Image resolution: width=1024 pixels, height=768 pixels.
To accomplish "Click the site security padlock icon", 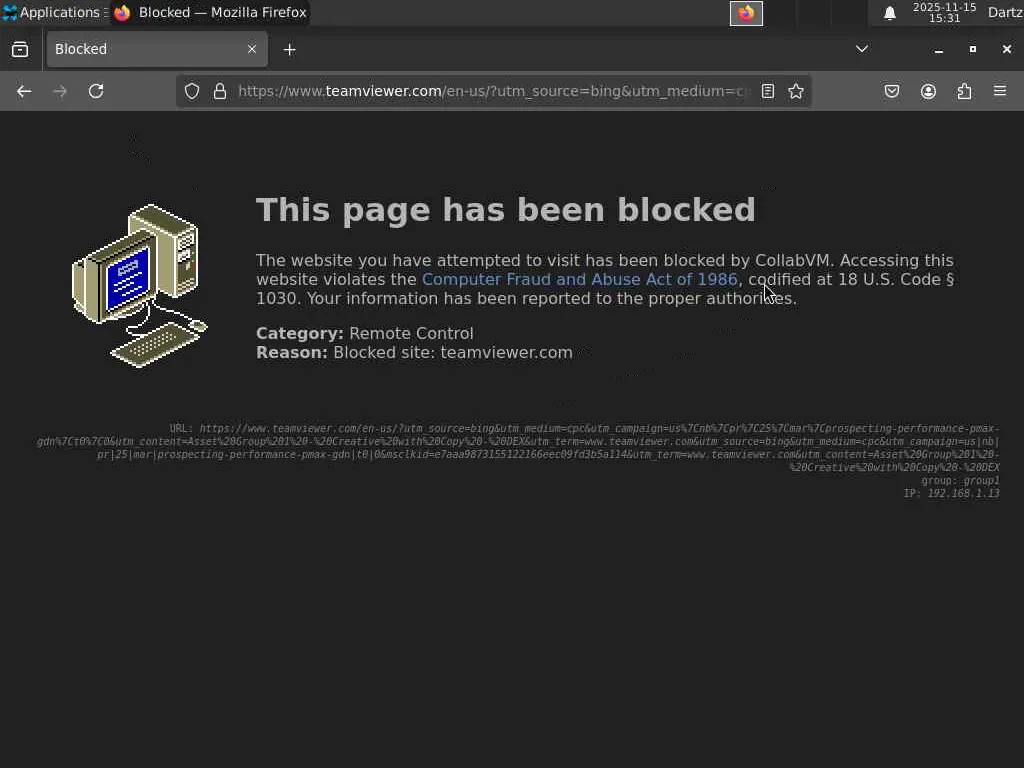I will pyautogui.click(x=220, y=91).
